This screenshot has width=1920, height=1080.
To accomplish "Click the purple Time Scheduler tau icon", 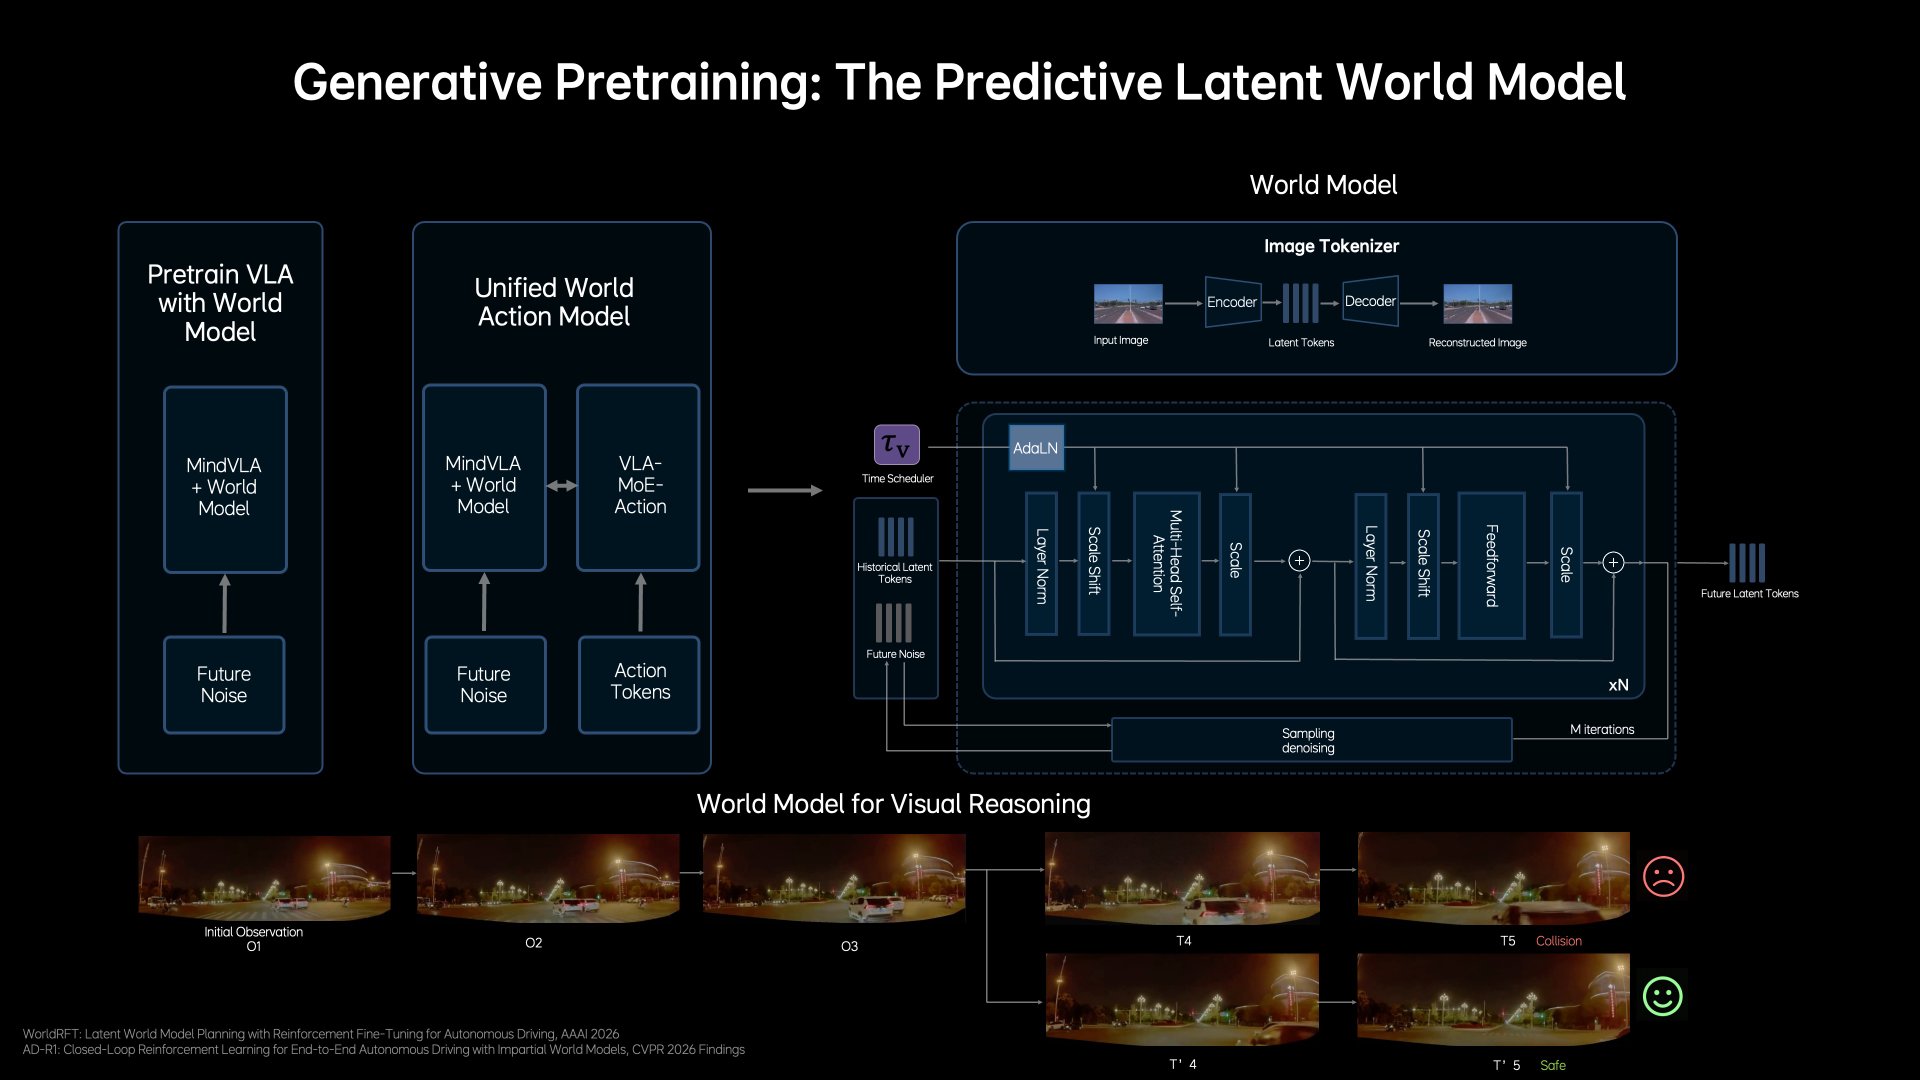I will 896,445.
